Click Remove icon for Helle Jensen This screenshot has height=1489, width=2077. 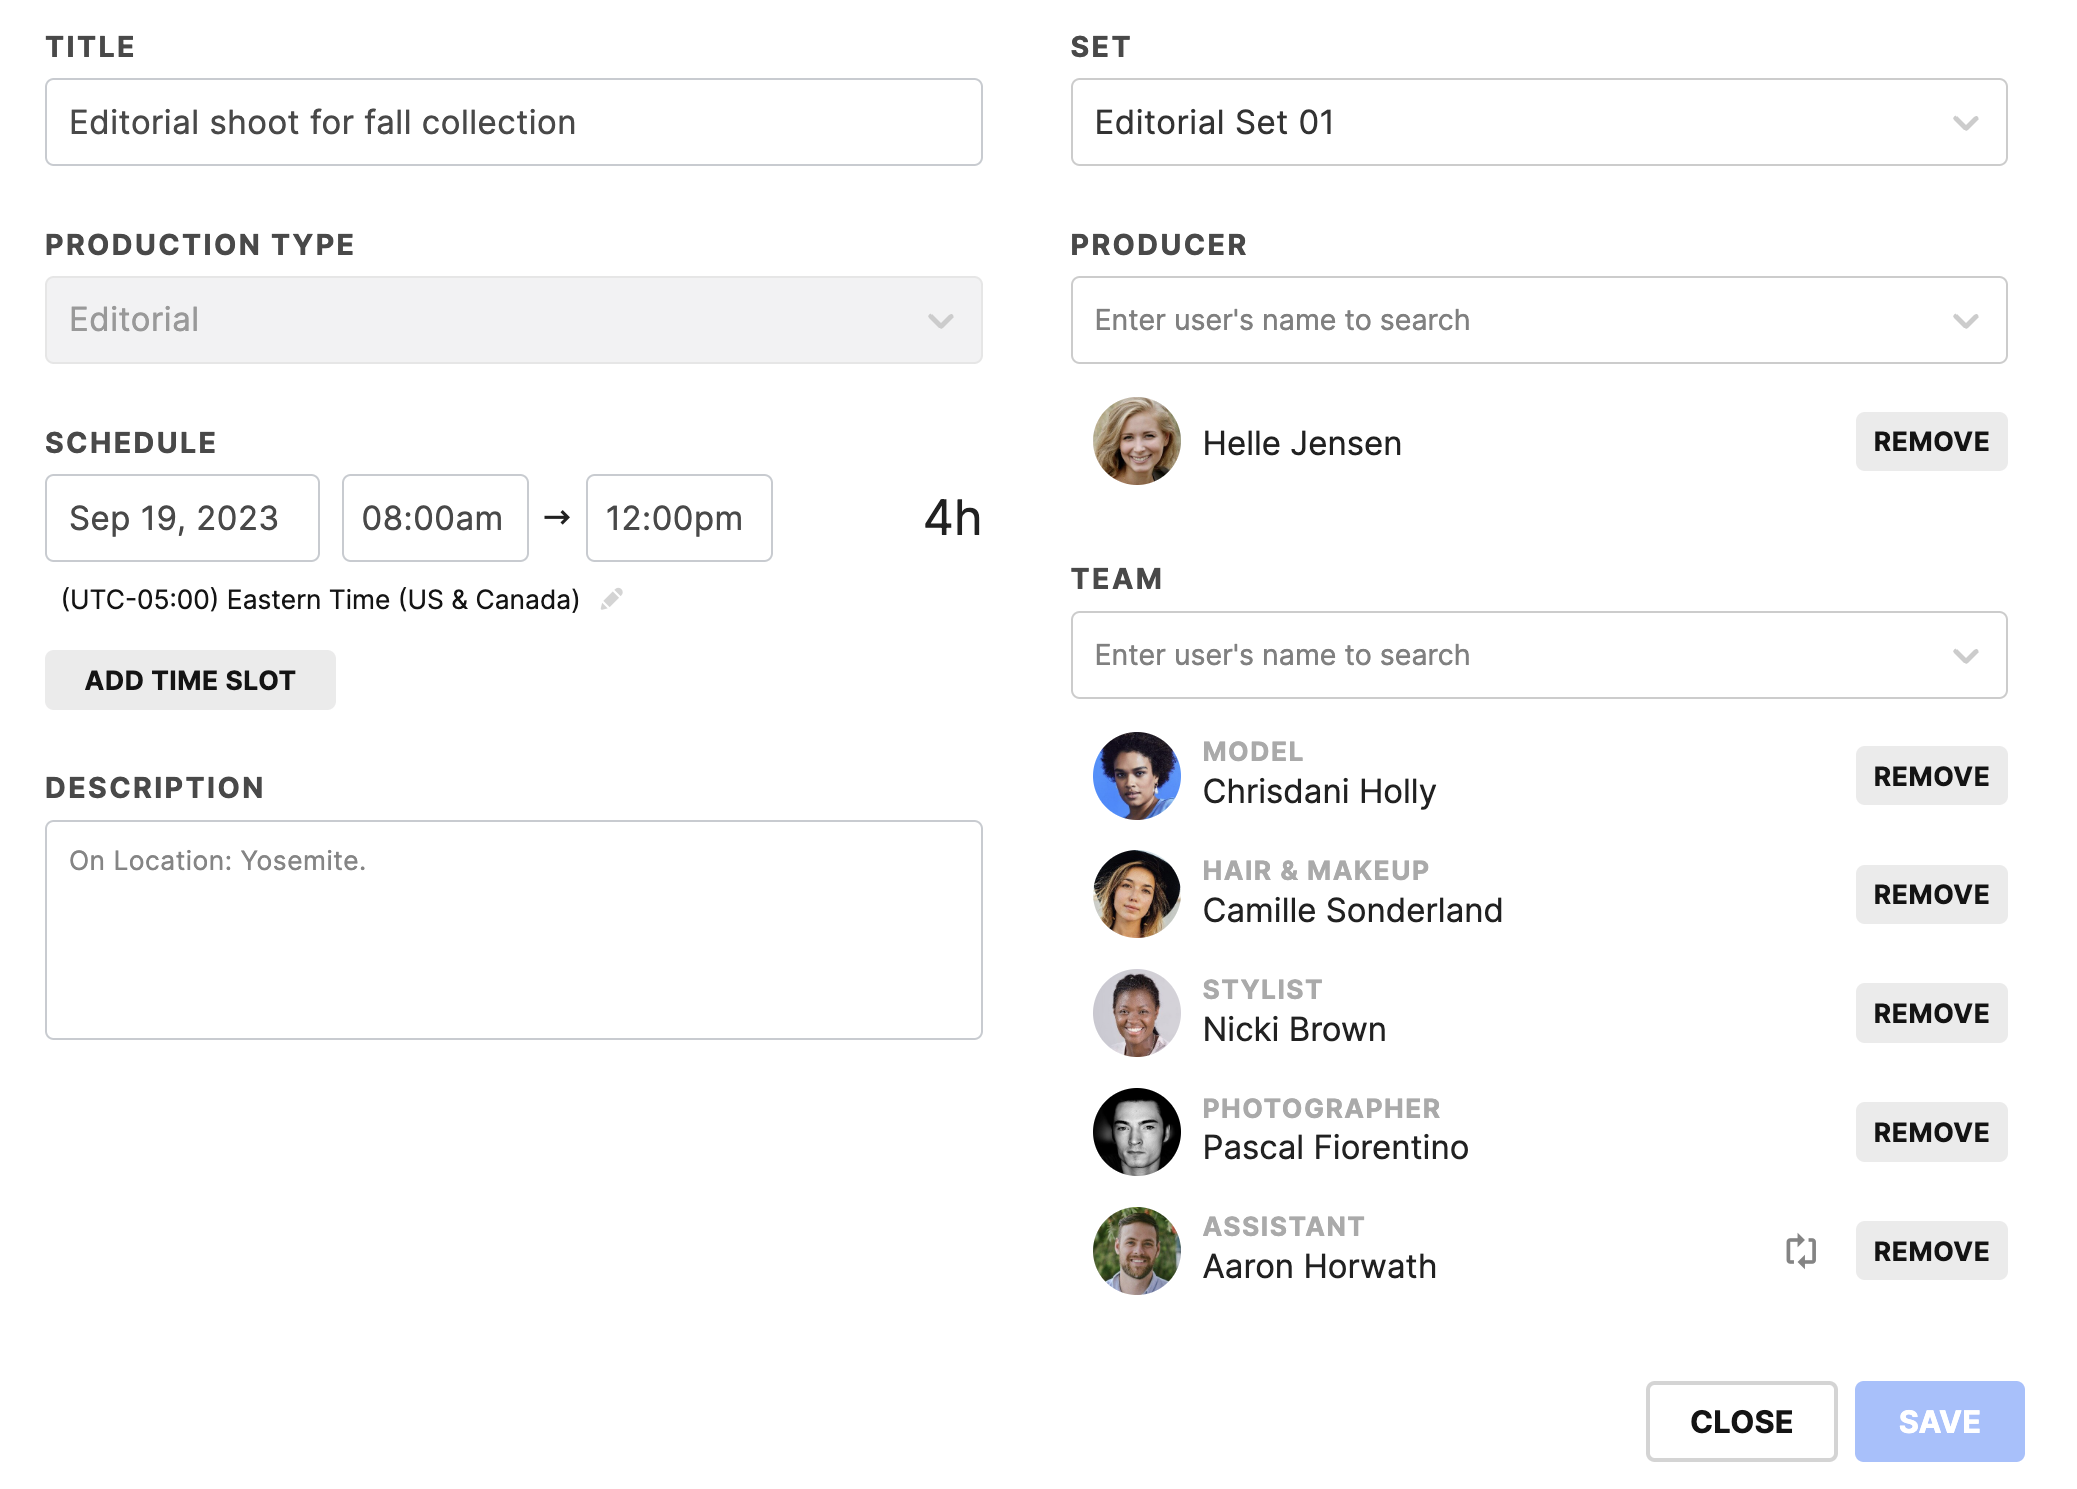(x=1929, y=443)
